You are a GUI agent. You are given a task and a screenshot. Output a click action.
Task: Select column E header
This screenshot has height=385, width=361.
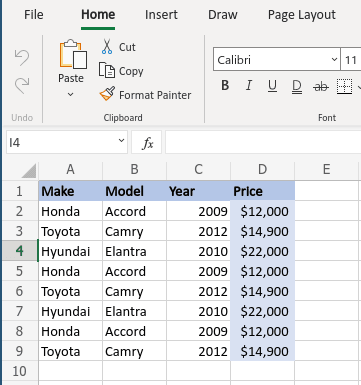pyautogui.click(x=326, y=170)
